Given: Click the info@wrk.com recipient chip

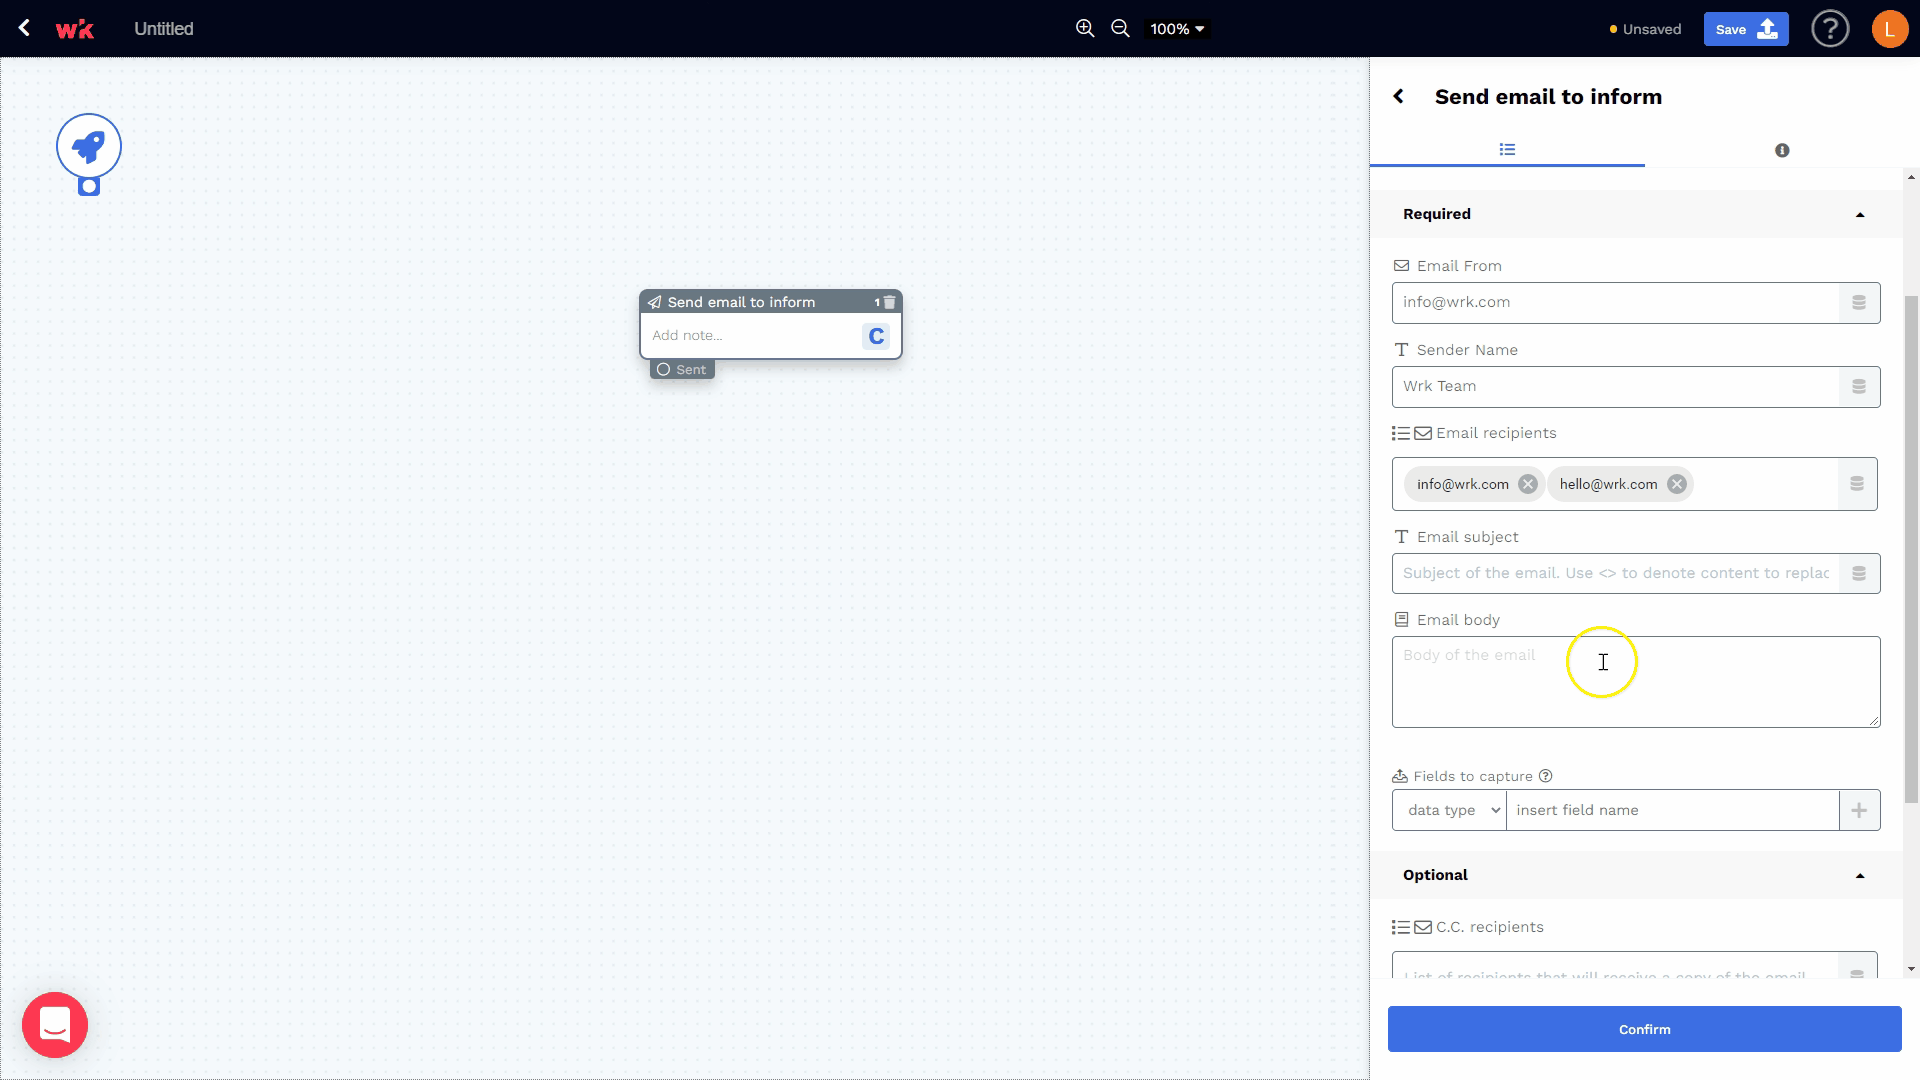Looking at the screenshot, I should point(1462,484).
